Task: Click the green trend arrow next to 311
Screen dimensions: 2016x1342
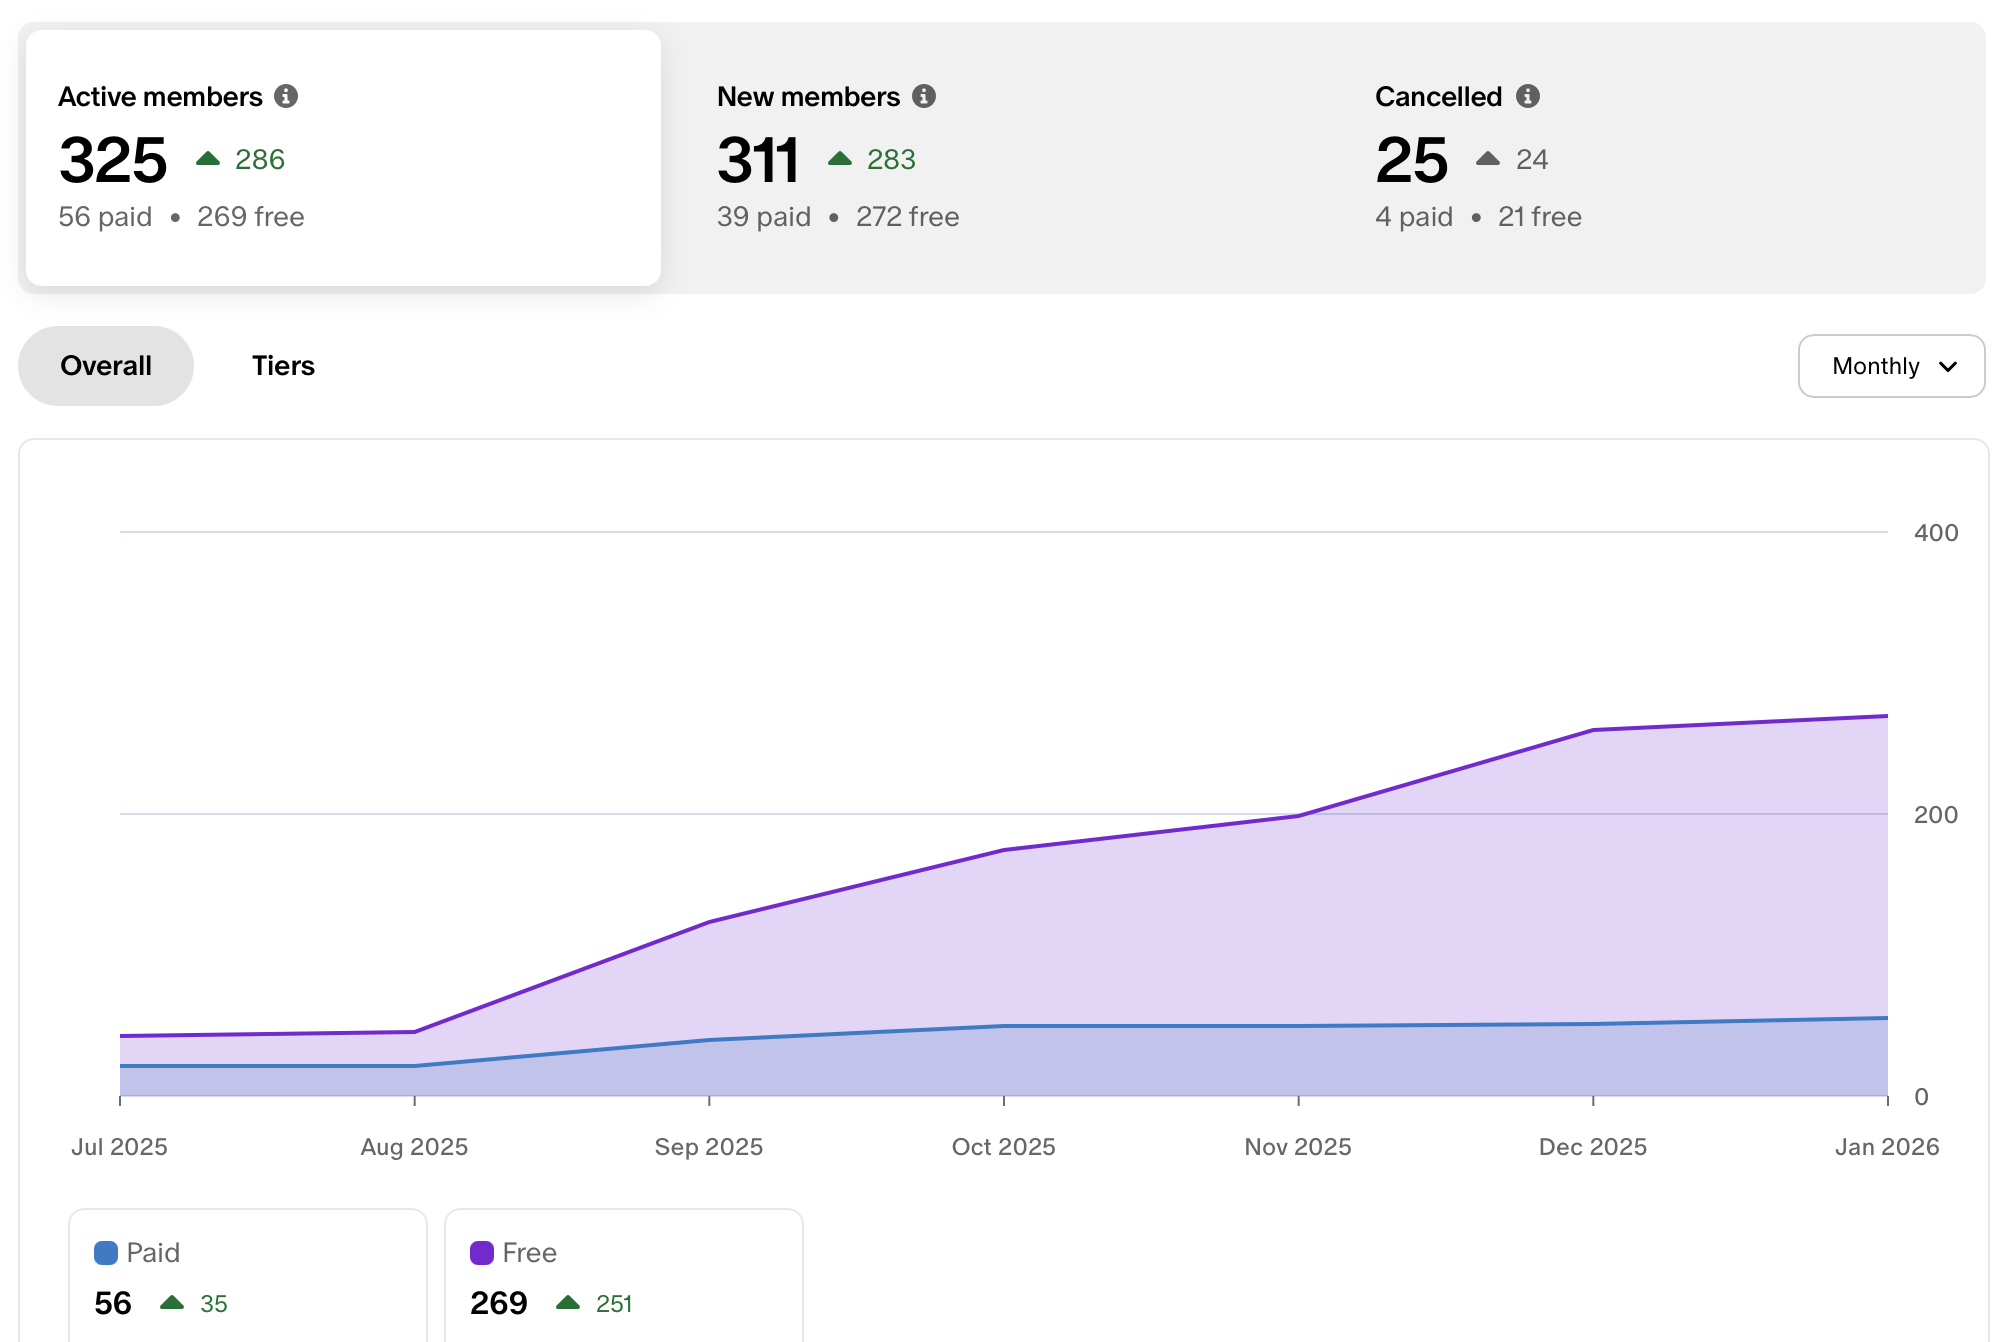Action: coord(840,158)
